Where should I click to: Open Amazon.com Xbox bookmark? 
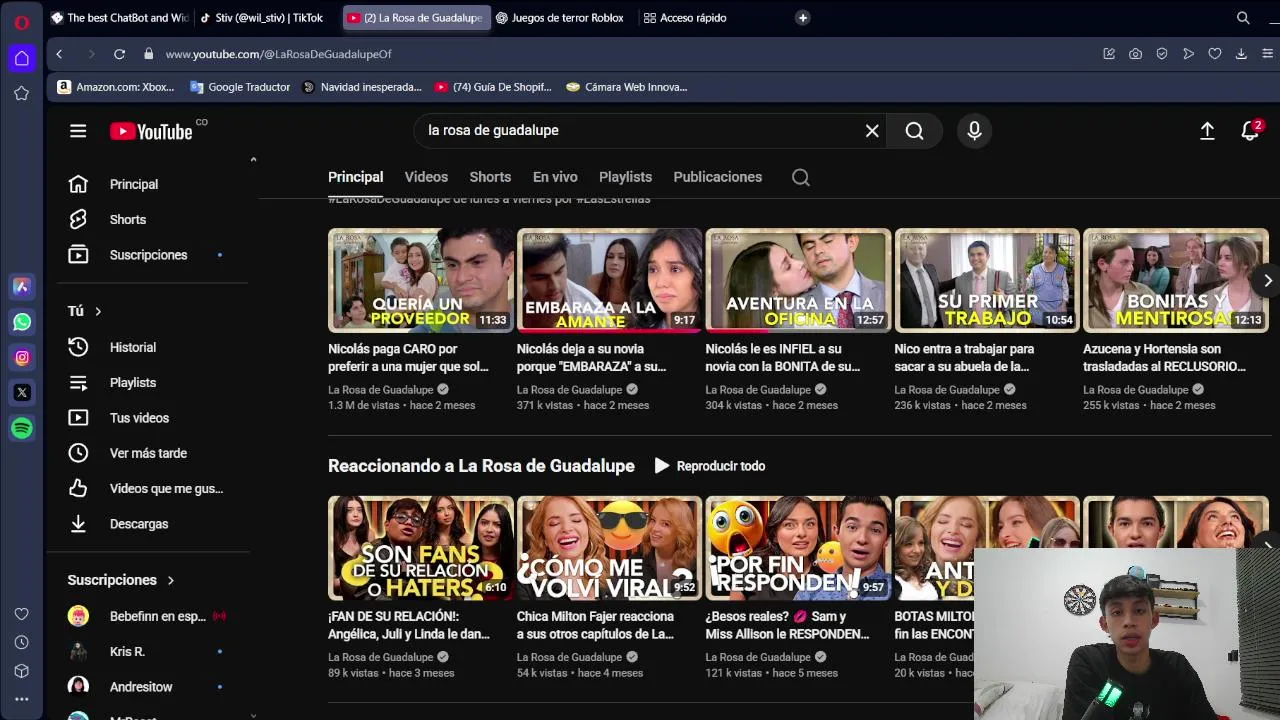(x=116, y=87)
